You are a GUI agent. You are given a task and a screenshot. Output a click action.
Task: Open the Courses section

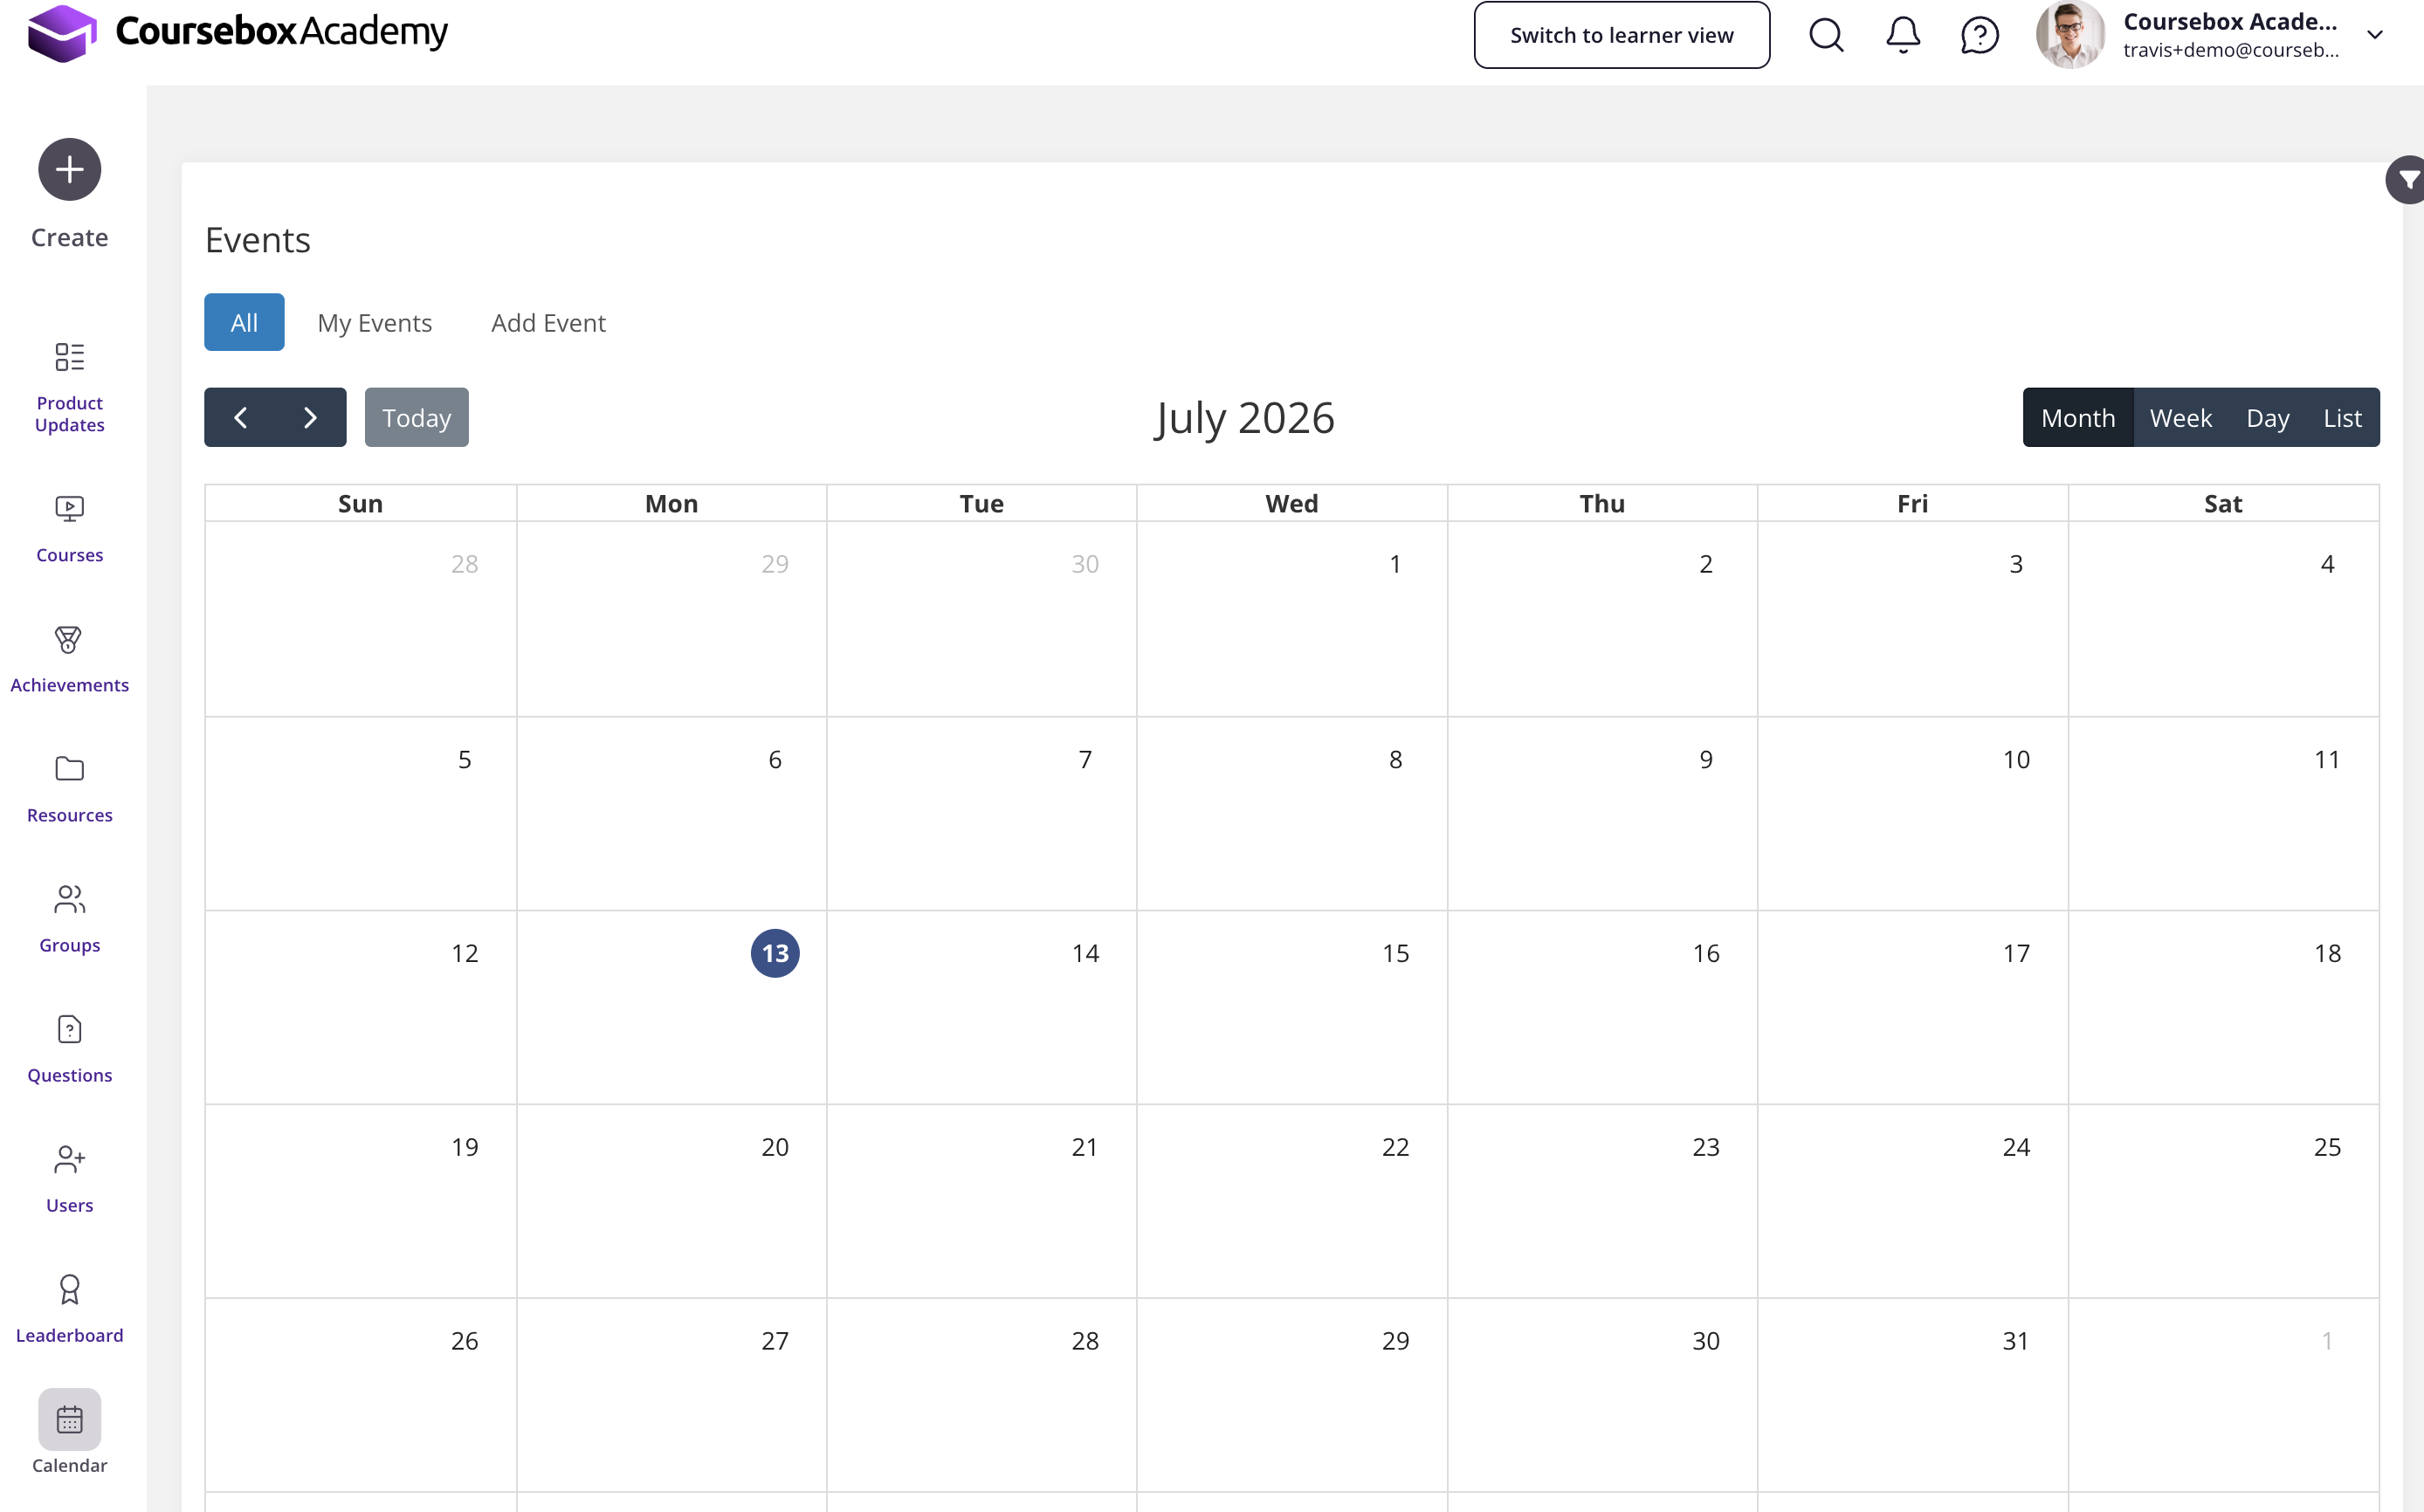[x=69, y=530]
